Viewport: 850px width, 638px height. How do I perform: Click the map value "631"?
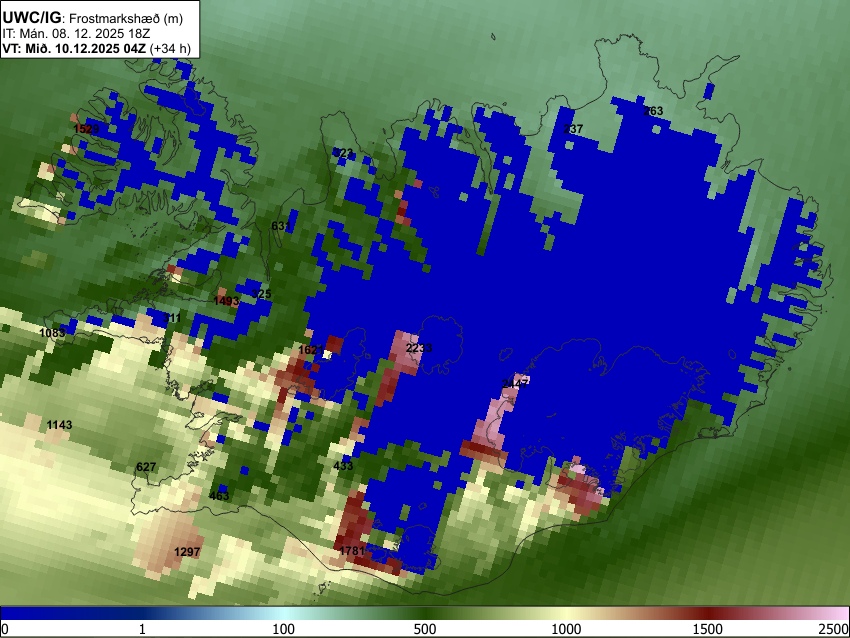click(281, 226)
